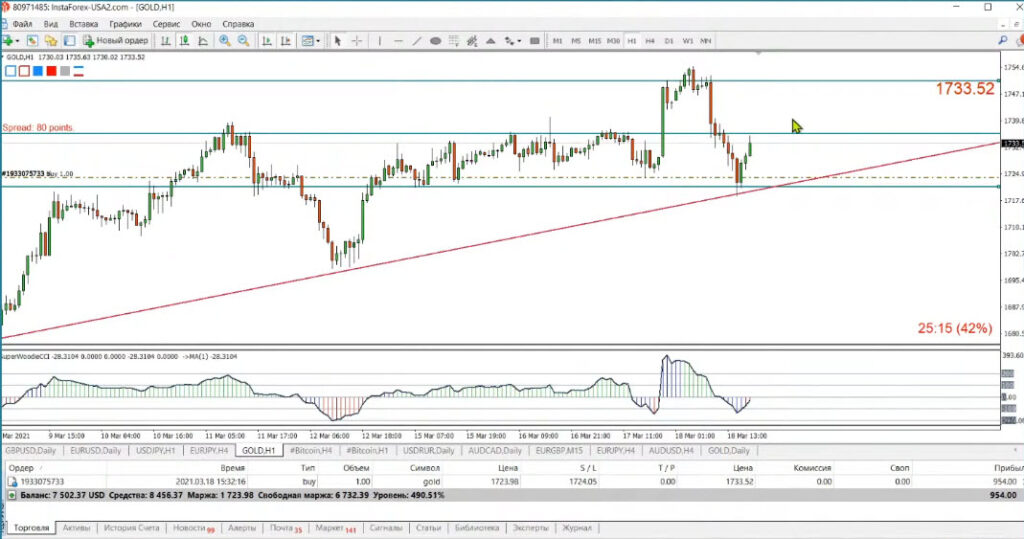Select the equidistant channel tool

[x=472, y=41]
